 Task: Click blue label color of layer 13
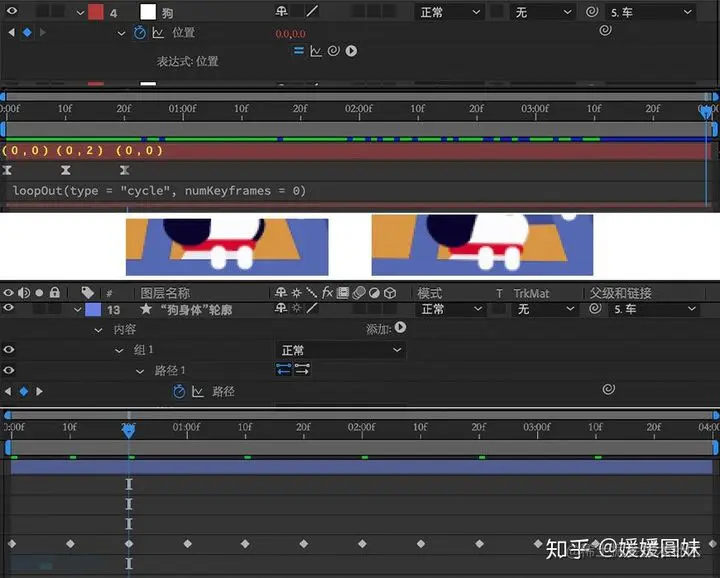click(93, 309)
